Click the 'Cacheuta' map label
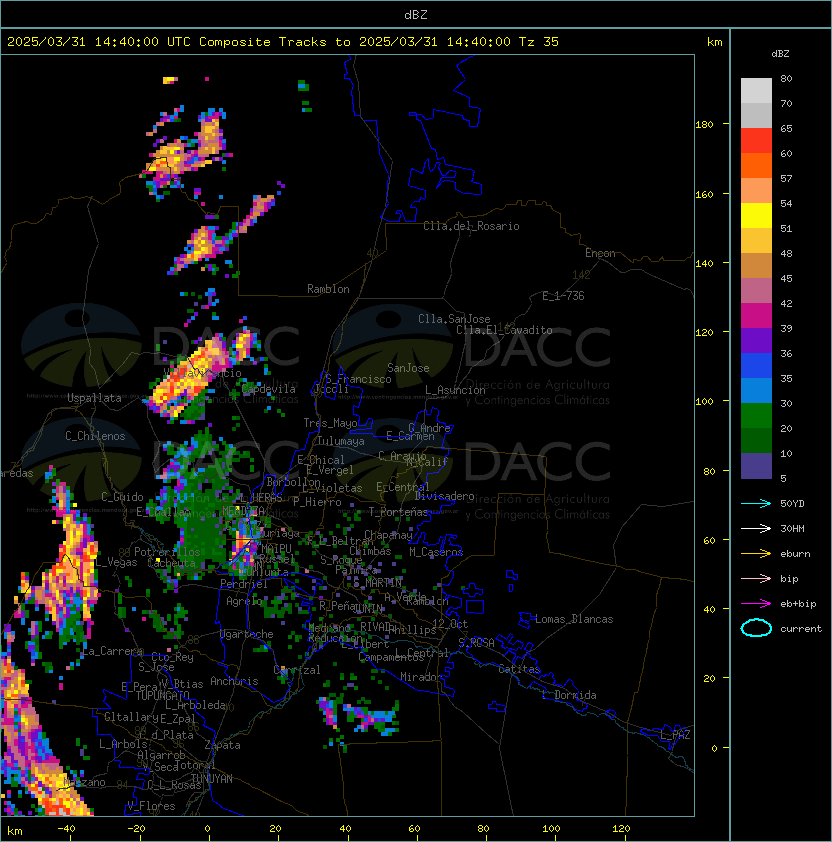The height and width of the screenshot is (842, 832). pyautogui.click(x=171, y=563)
